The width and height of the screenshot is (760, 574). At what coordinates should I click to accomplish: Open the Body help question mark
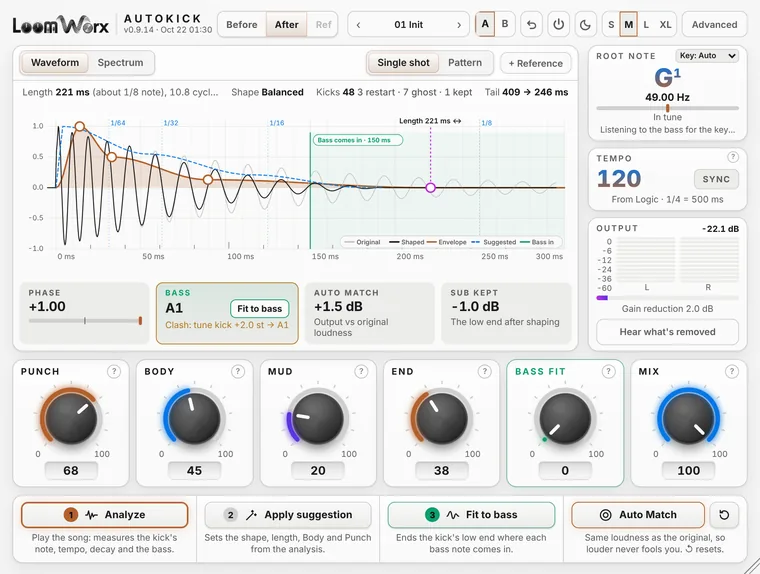click(x=238, y=371)
